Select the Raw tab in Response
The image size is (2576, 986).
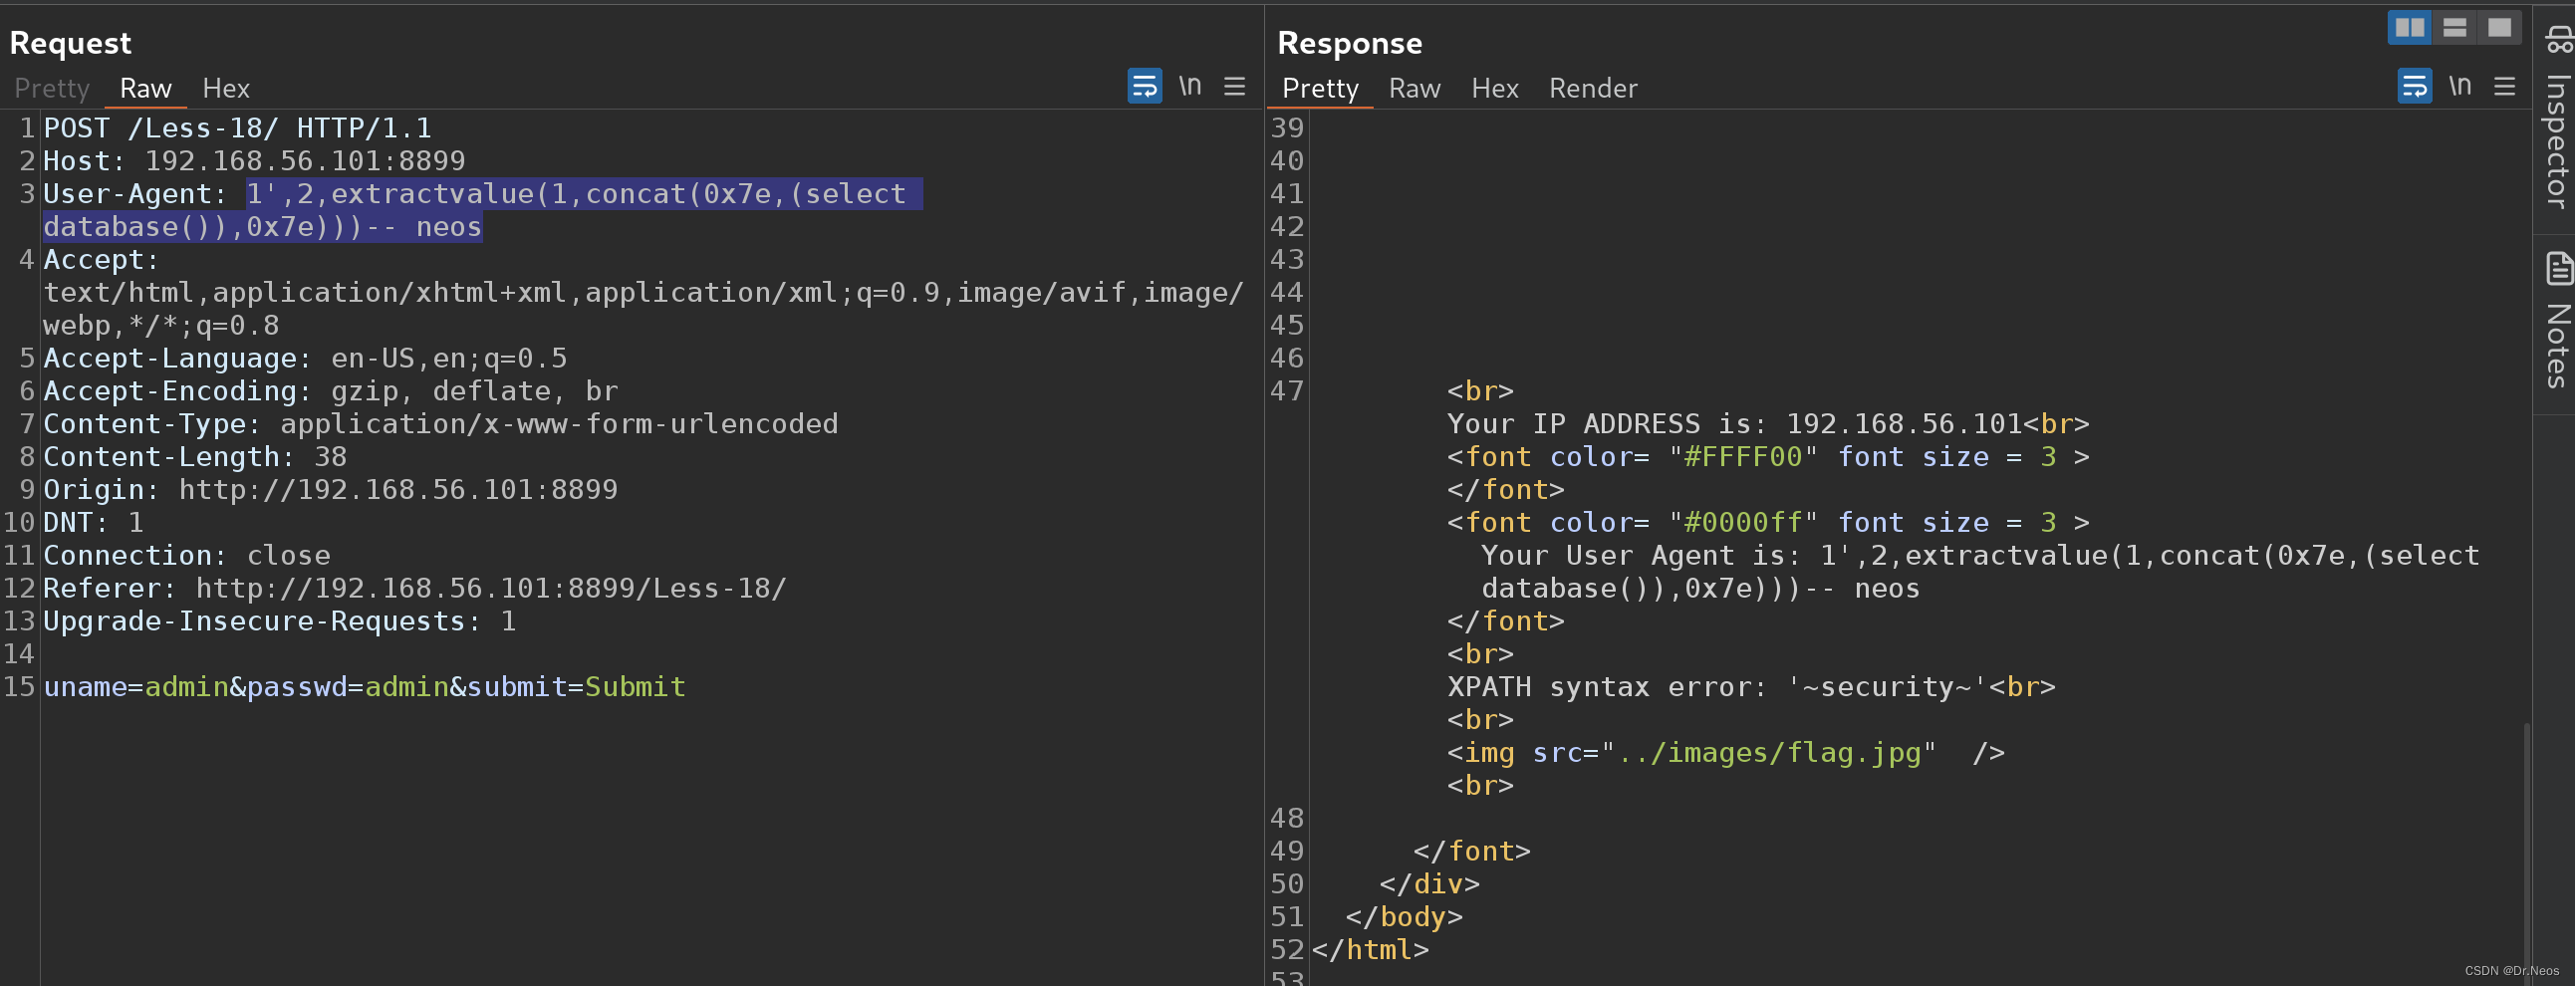tap(1414, 88)
